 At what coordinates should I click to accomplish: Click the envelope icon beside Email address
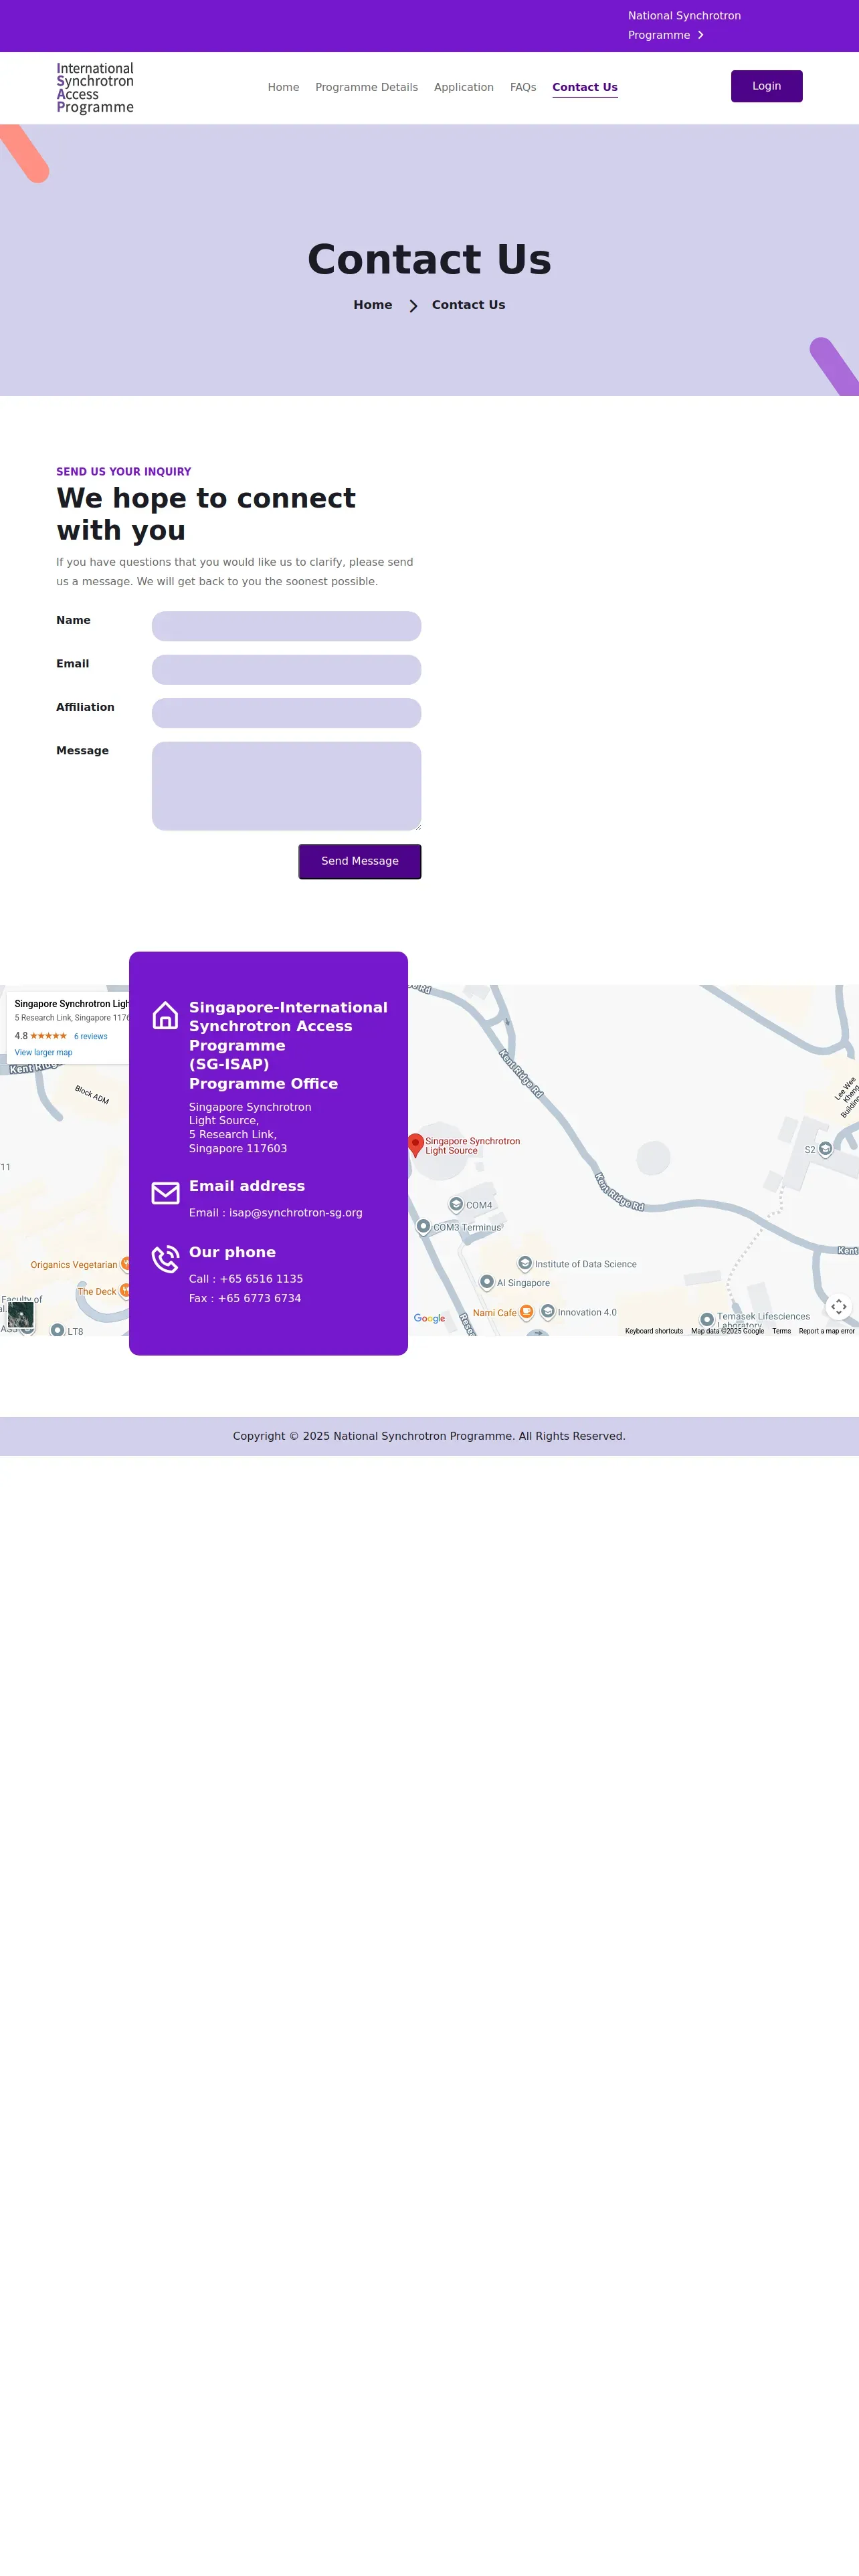tap(166, 1193)
